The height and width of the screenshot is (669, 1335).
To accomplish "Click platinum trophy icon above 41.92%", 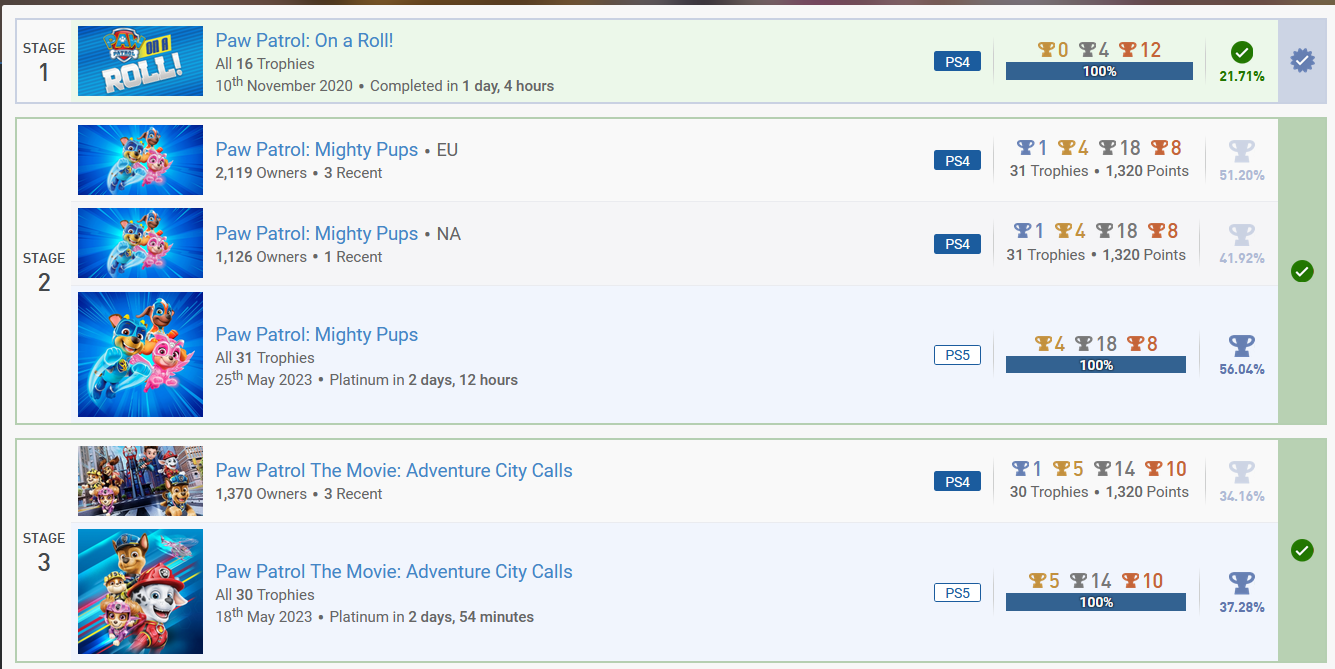I will point(1241,235).
